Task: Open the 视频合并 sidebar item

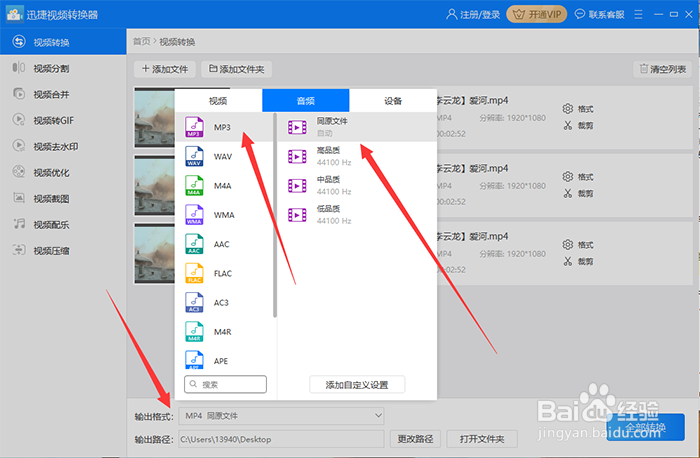Action: (x=63, y=94)
